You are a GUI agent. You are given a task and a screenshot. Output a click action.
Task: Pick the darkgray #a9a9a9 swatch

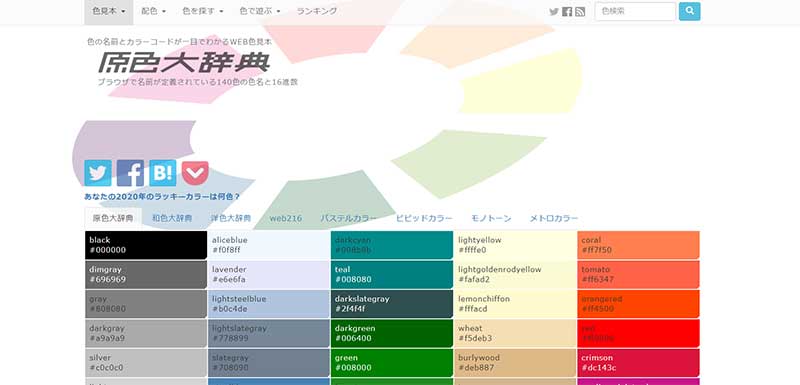coord(146,333)
